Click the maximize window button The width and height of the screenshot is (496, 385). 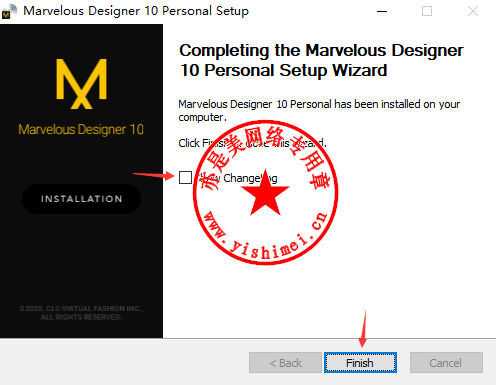click(427, 11)
